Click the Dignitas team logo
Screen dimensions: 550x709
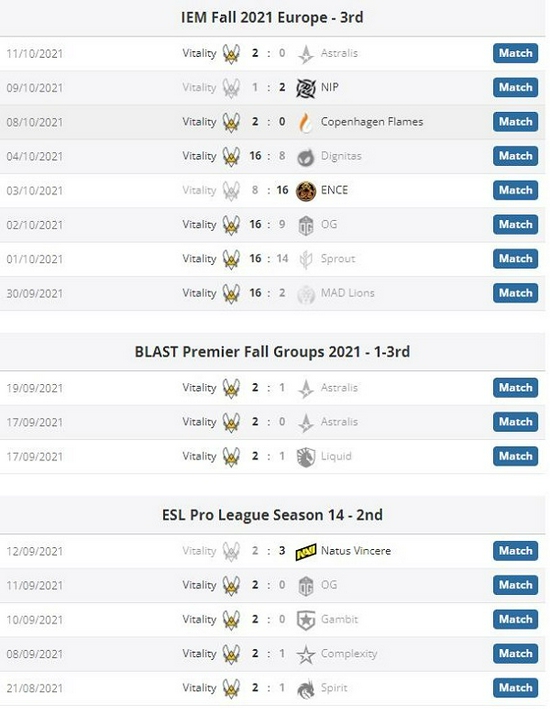pyautogui.click(x=306, y=156)
